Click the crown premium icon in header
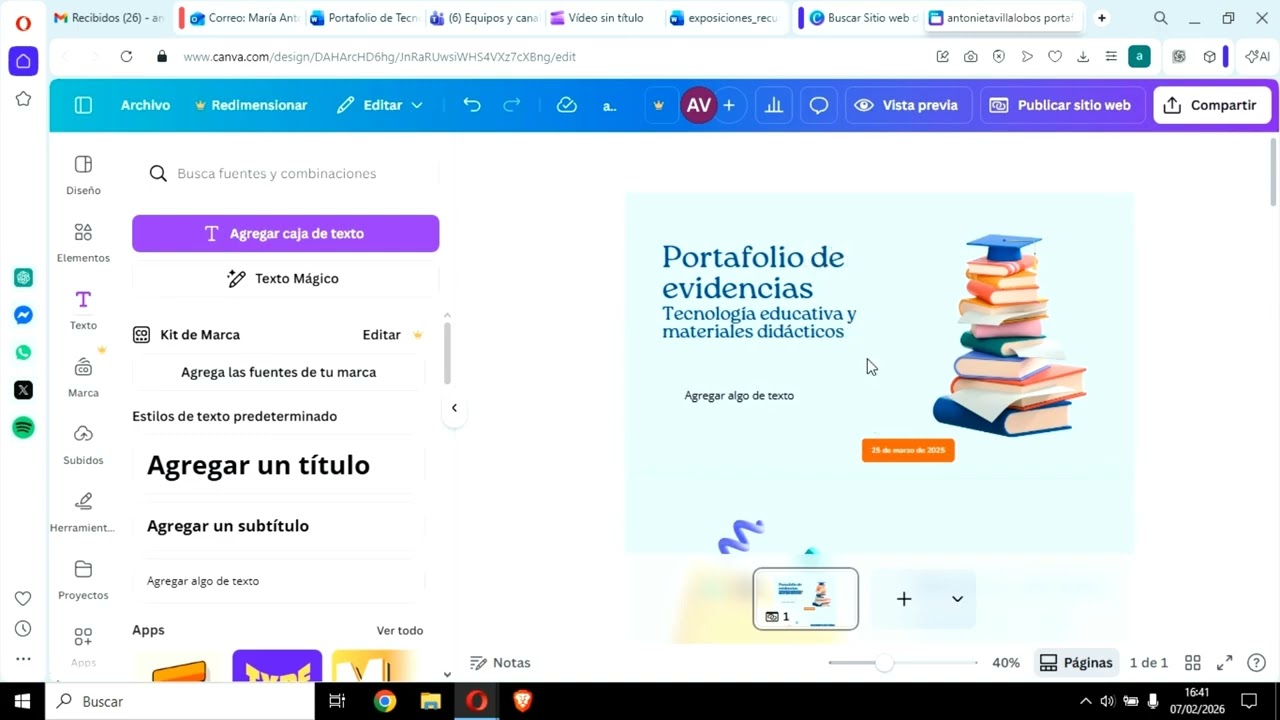 (659, 105)
